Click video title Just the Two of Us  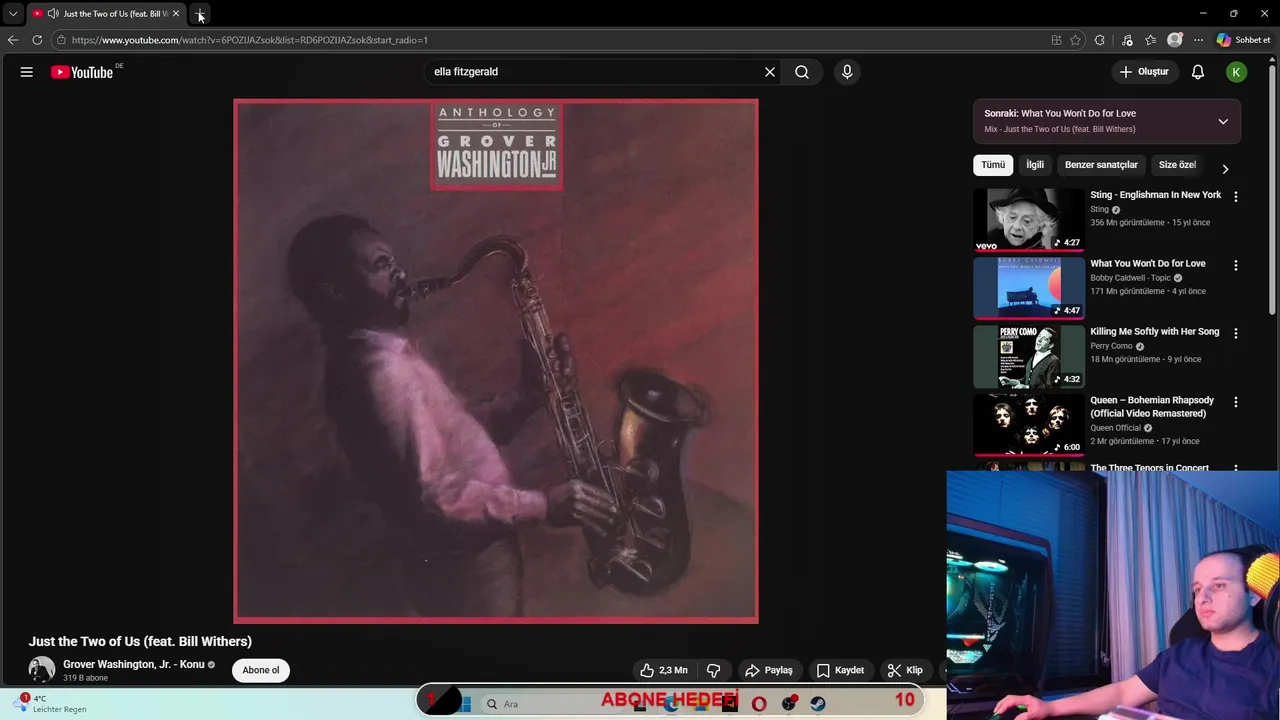[140, 641]
